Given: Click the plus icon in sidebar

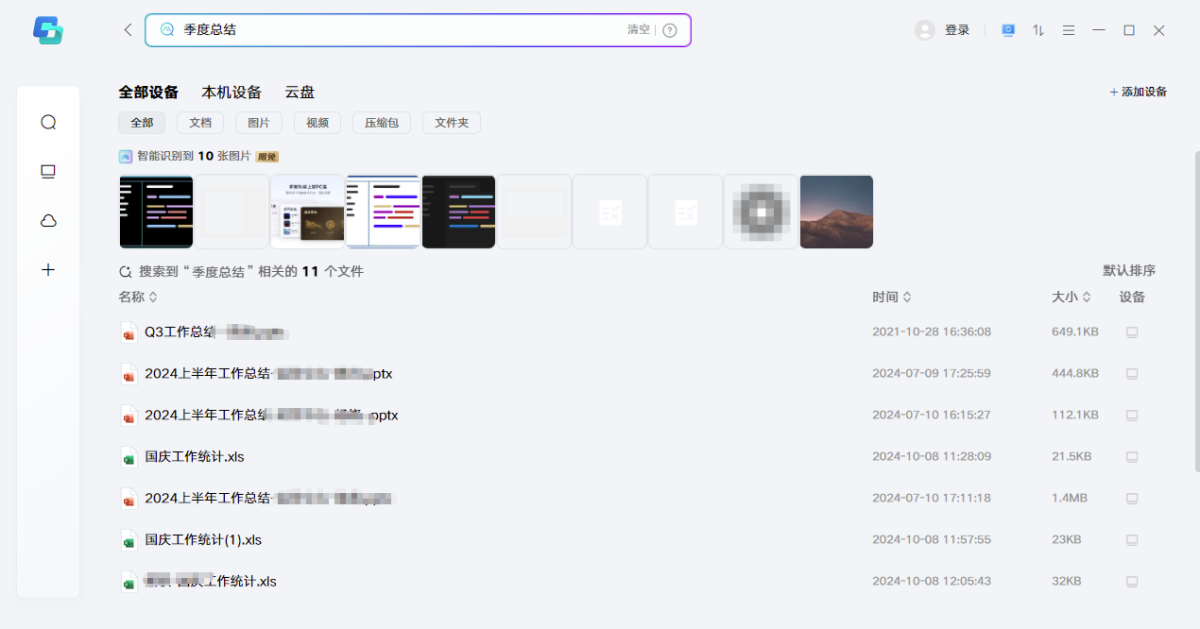Looking at the screenshot, I should tap(48, 270).
